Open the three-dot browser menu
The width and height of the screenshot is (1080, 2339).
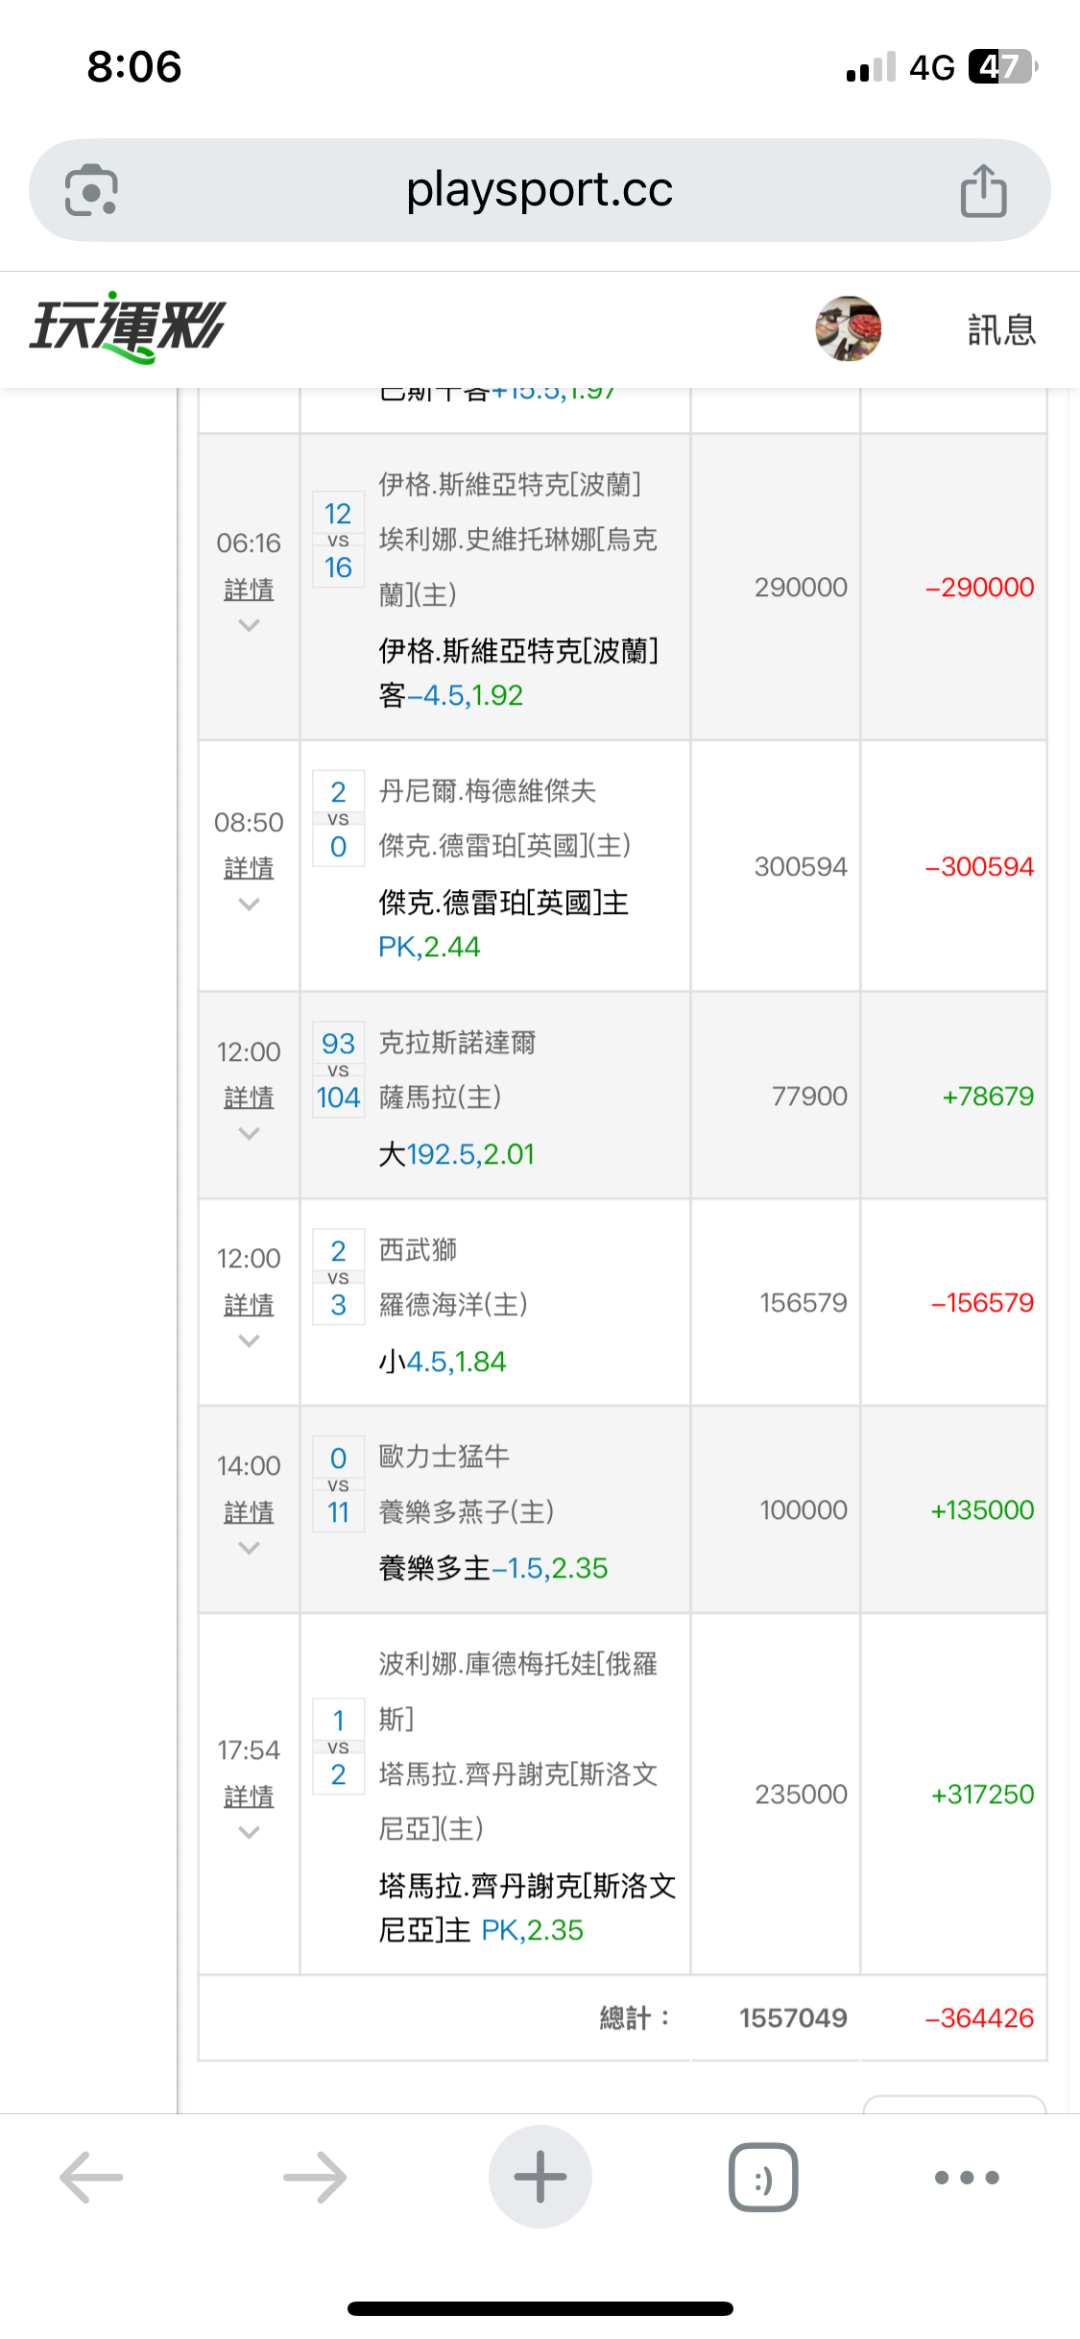pyautogui.click(x=966, y=2177)
